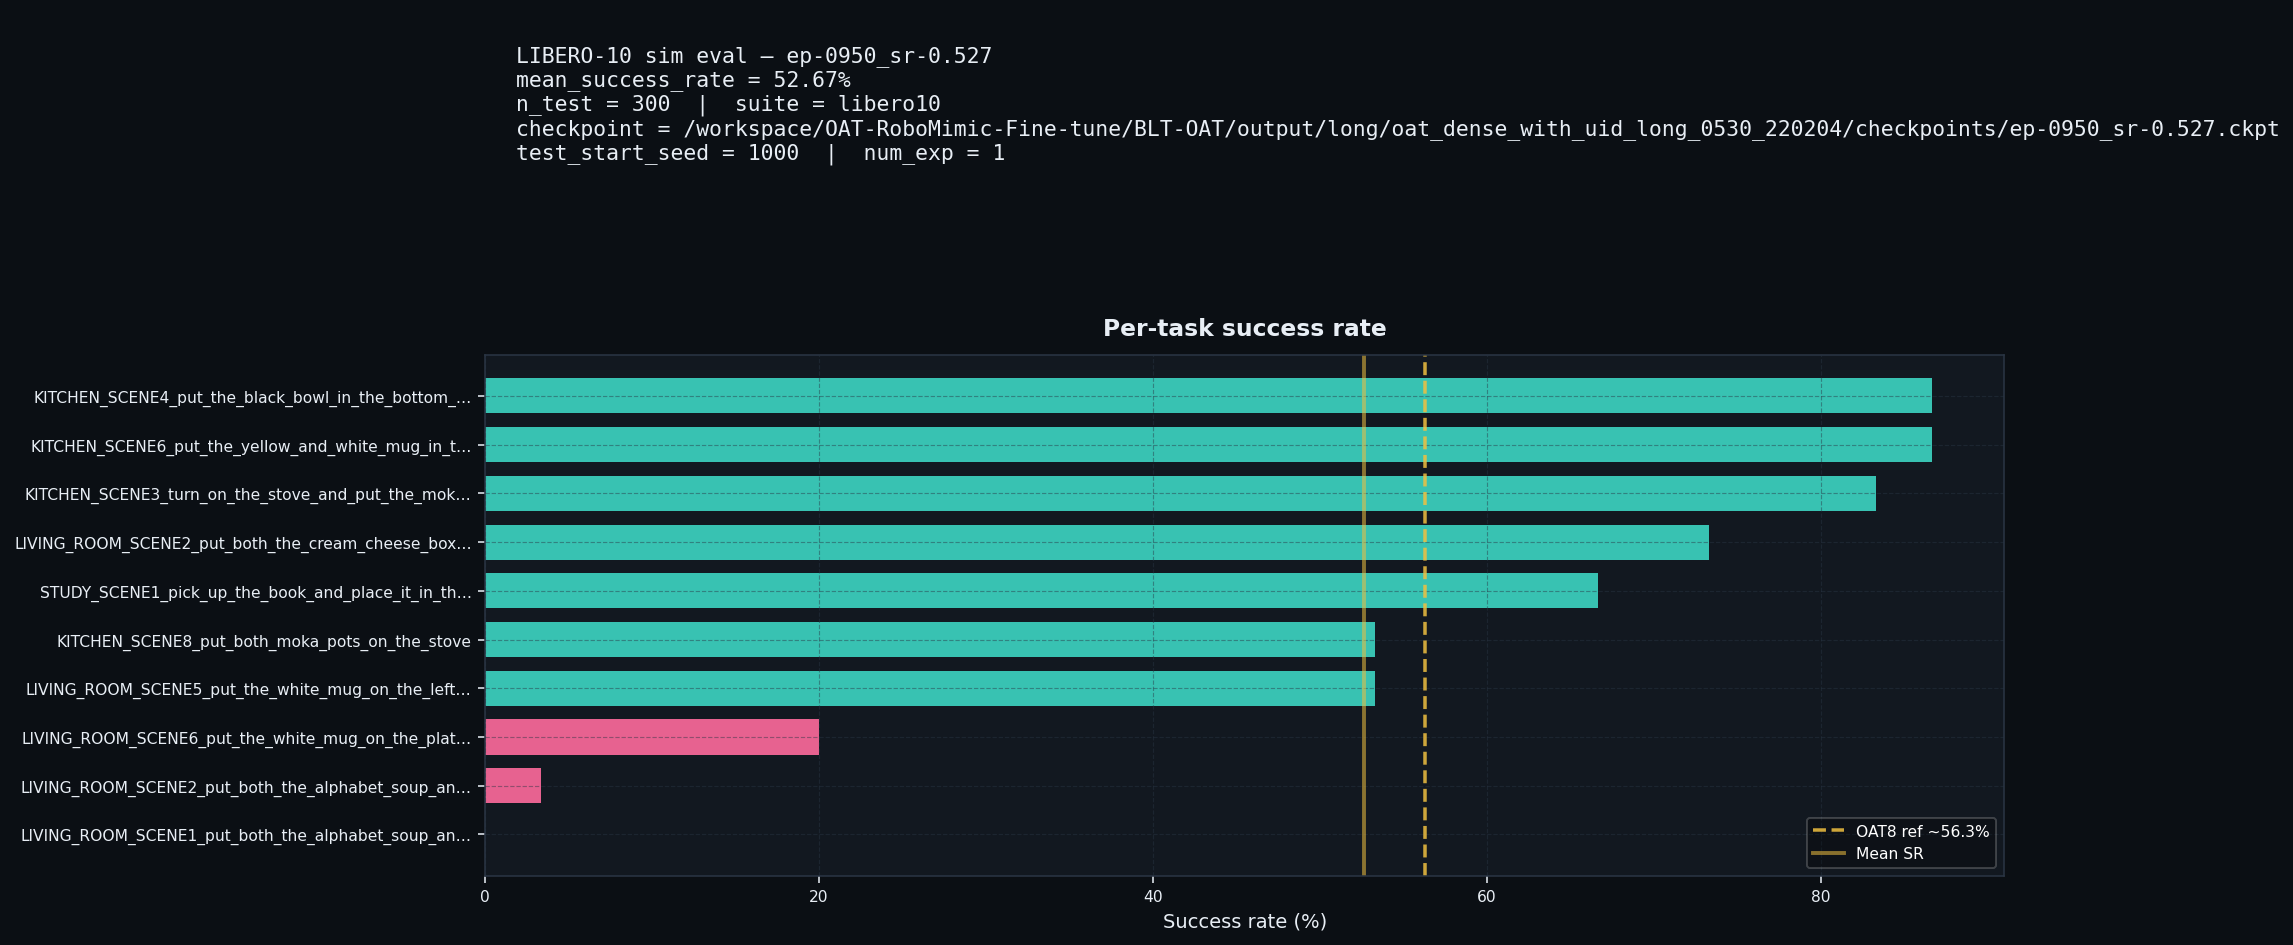This screenshot has height=945, width=2293.
Task: Click the 'n_test = 300' text
Action: (x=593, y=105)
